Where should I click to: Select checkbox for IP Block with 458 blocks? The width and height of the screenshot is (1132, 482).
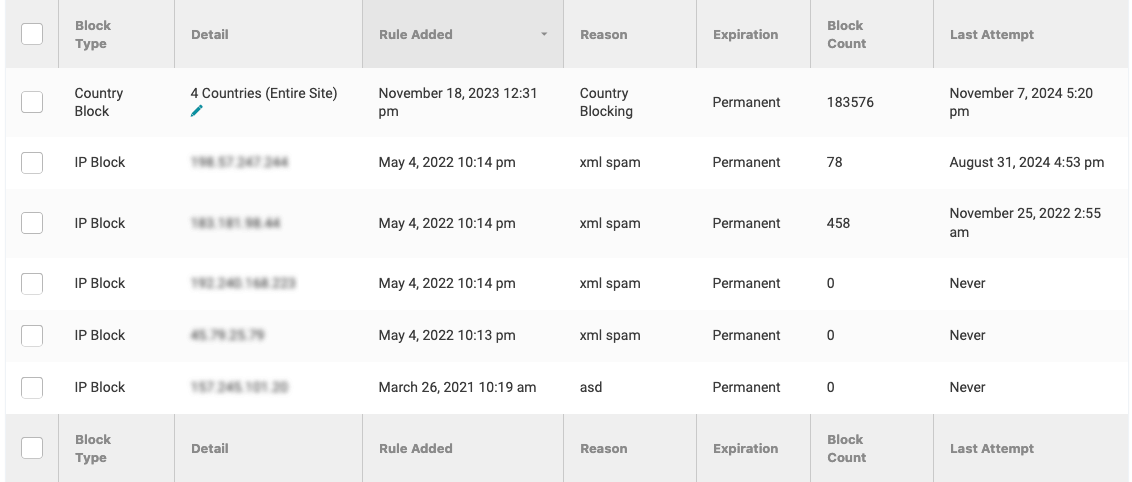click(x=32, y=223)
